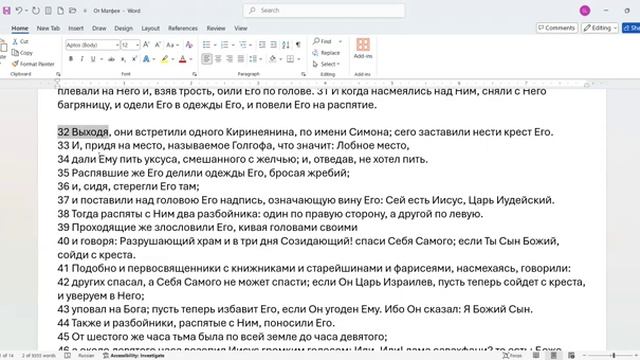The height and width of the screenshot is (360, 640).
Task: Increase font size with the larger A
Action: click(146, 44)
